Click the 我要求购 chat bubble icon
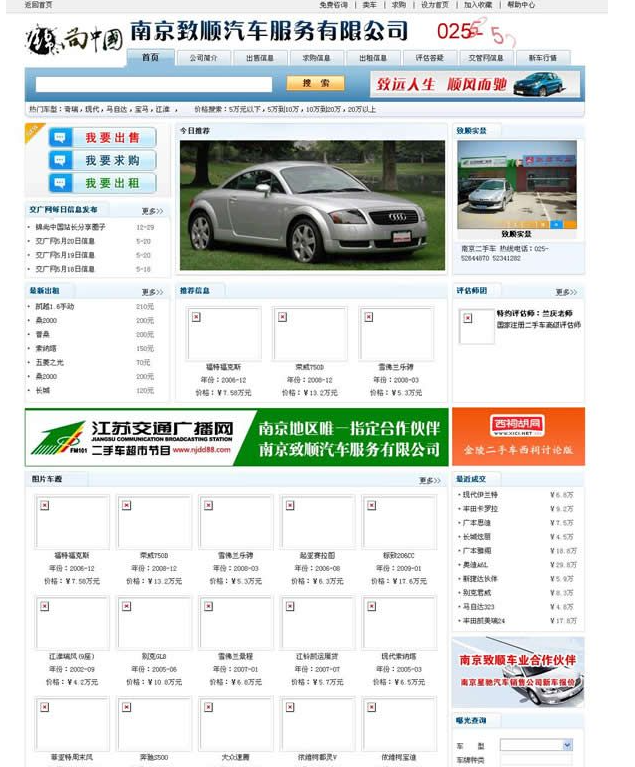Screen dimensions: 635x767 pos(60,160)
